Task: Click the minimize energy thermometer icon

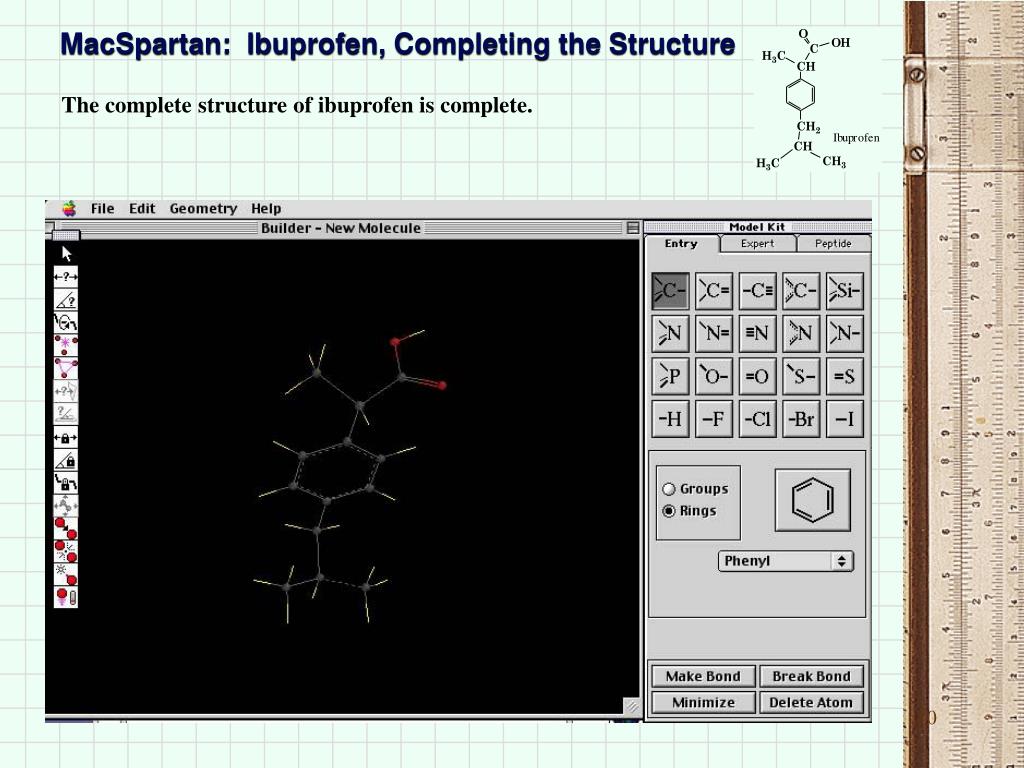Action: [66, 598]
